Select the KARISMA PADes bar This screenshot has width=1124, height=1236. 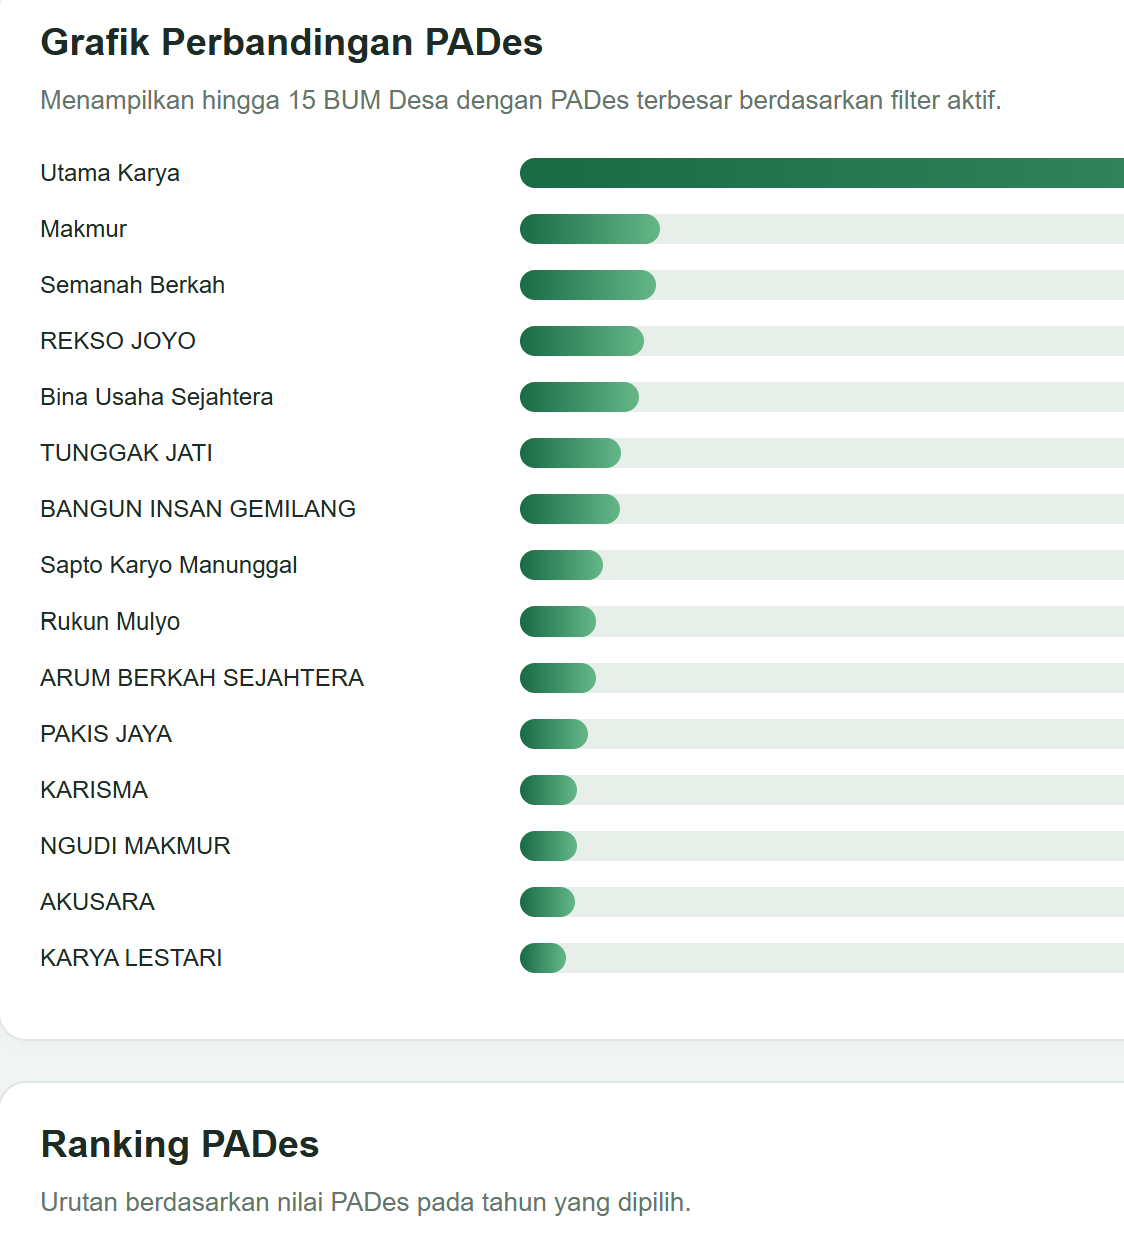point(548,790)
